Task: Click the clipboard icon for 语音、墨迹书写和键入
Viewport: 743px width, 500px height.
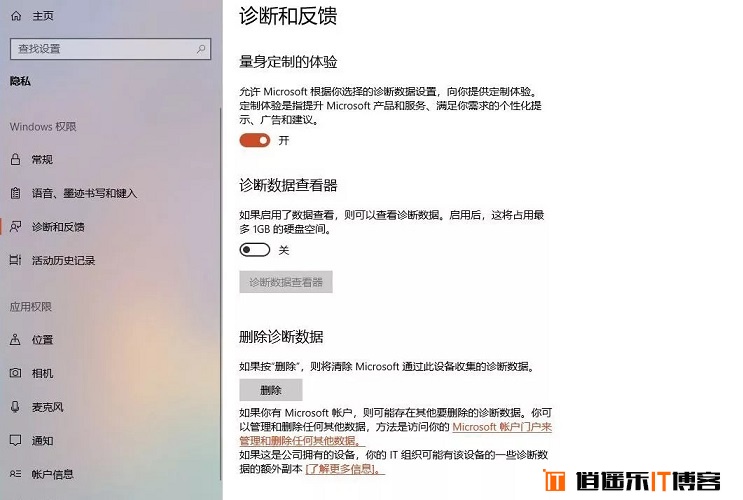Action: click(16, 193)
